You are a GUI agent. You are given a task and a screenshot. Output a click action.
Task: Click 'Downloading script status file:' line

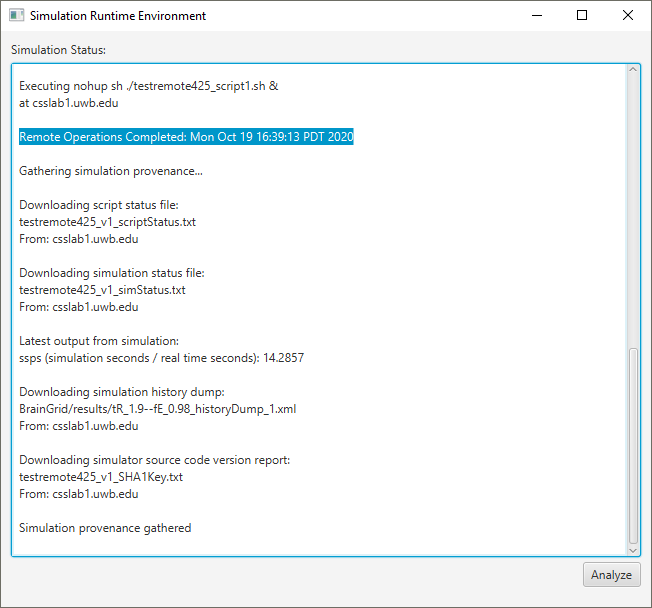click(99, 205)
